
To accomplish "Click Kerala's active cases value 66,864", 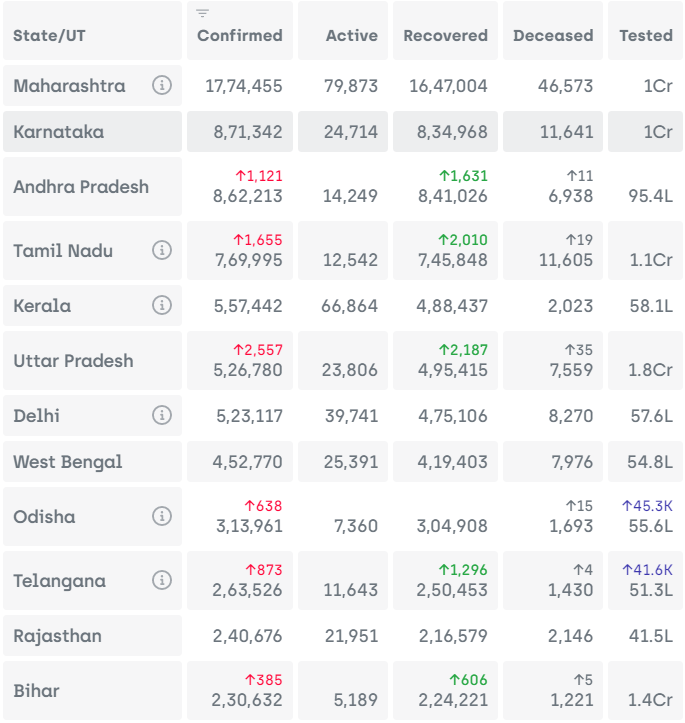I will tap(350, 306).
